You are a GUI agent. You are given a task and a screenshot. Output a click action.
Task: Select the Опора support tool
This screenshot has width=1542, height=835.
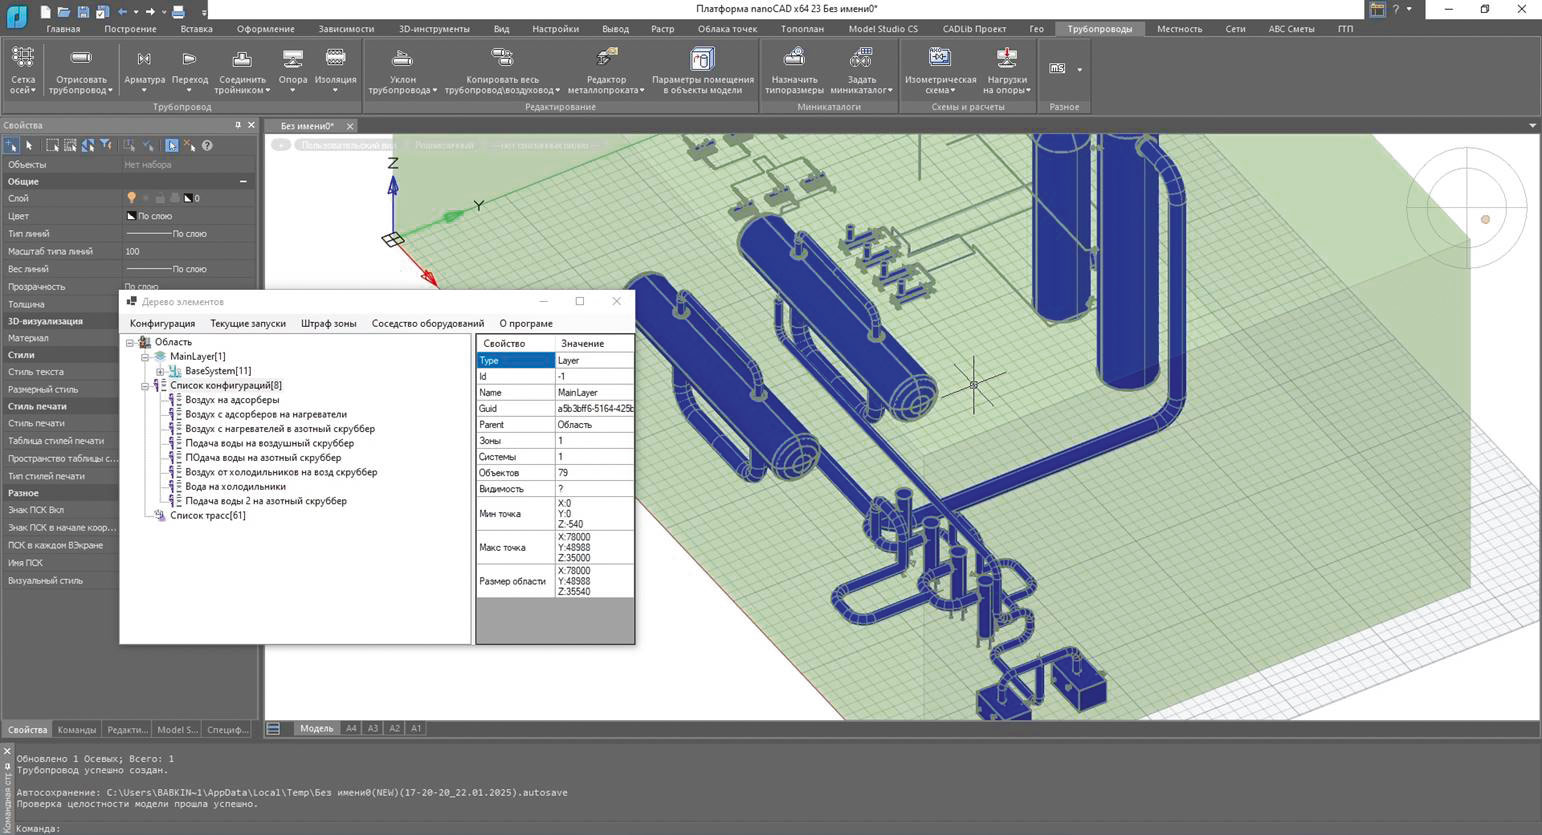coord(293,69)
